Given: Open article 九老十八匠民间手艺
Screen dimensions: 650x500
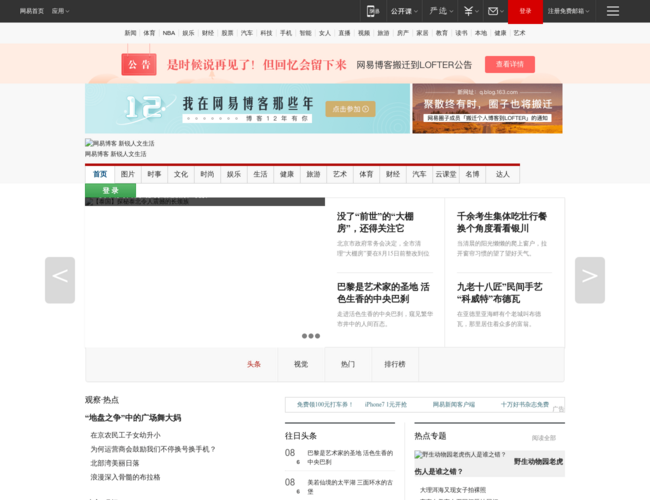Looking at the screenshot, I should pyautogui.click(x=500, y=293).
